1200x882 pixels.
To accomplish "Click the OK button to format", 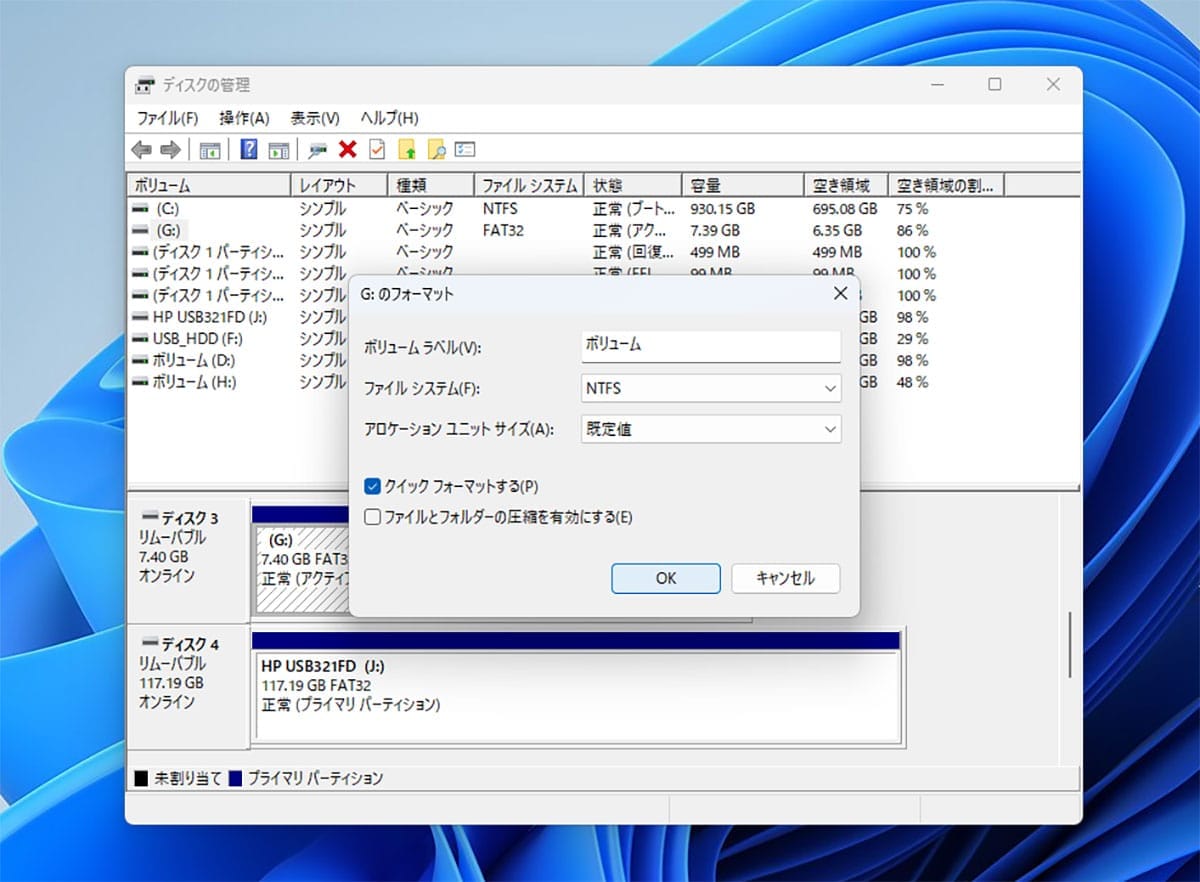I will [x=664, y=578].
